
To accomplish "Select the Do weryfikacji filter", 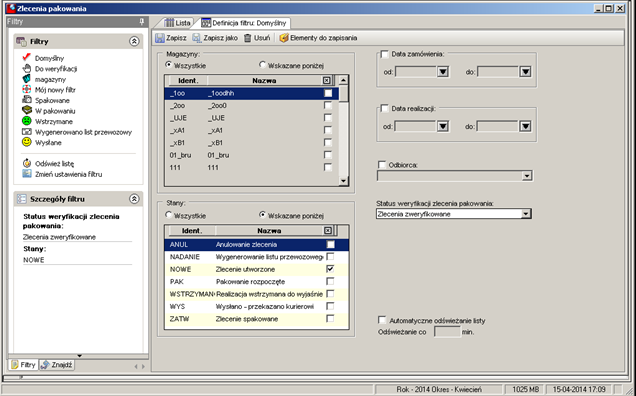I will [x=56, y=69].
